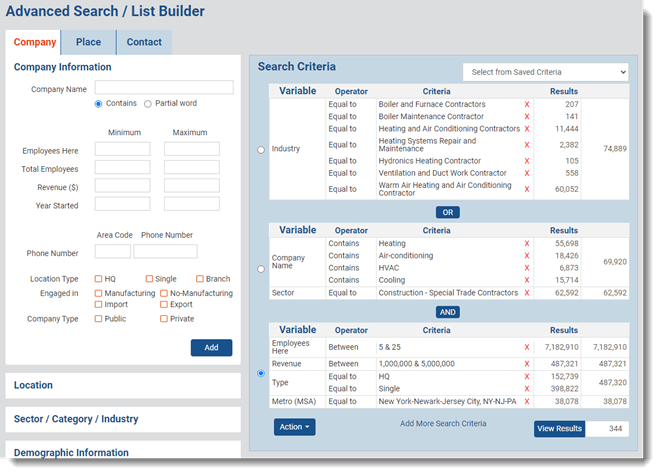Check the Single location type box
This screenshot has width=660, height=475.
click(149, 279)
